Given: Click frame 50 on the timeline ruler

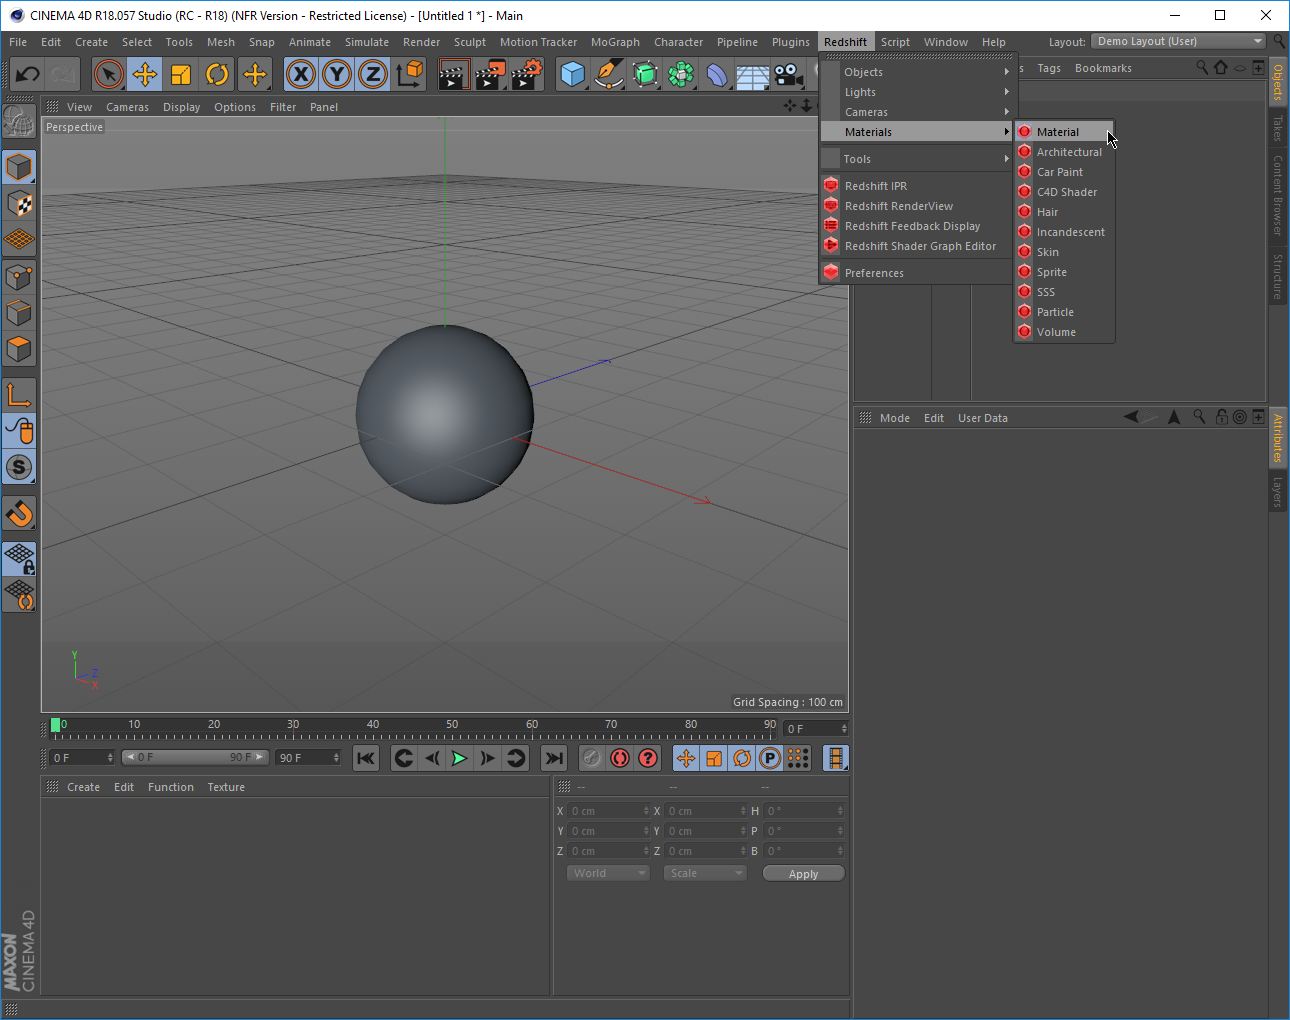Looking at the screenshot, I should point(452,725).
